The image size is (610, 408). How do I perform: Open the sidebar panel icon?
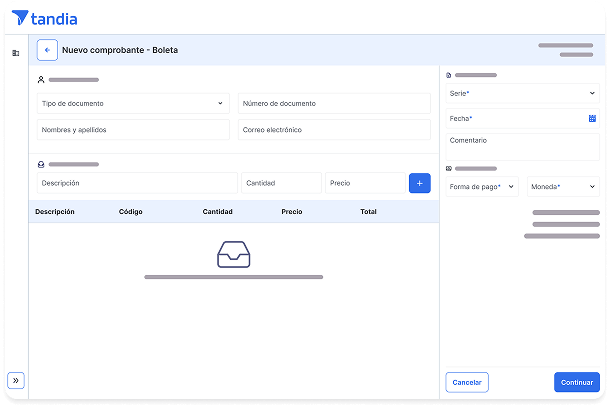click(15, 53)
